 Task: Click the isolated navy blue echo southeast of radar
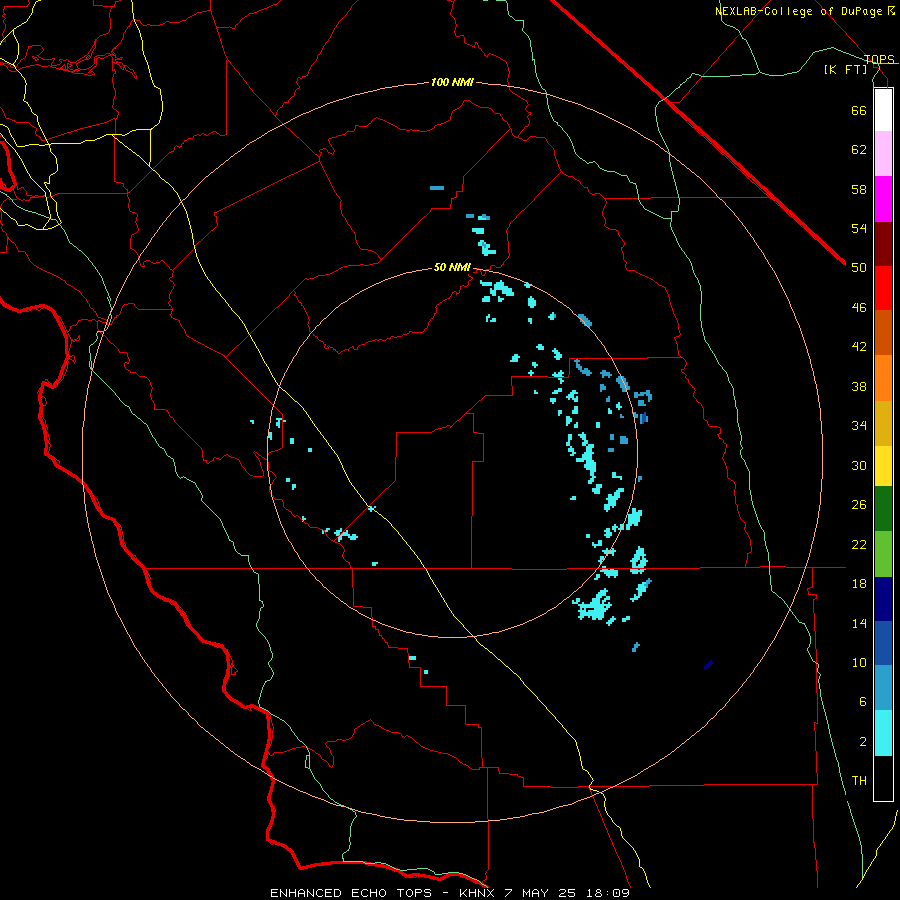coord(708,665)
